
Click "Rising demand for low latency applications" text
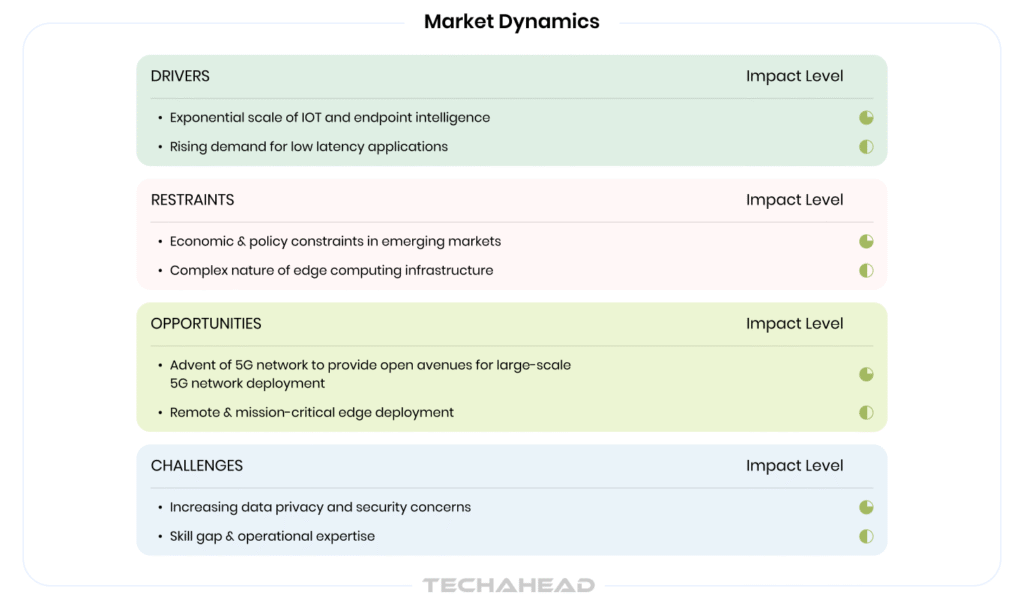308,147
